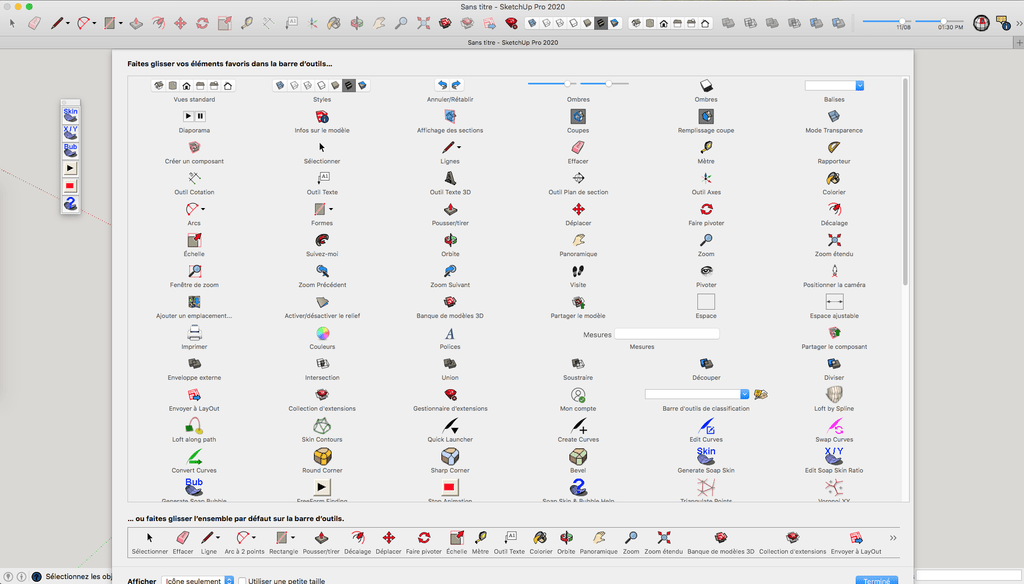
Task: Click the Terminé button
Action: tap(876, 580)
